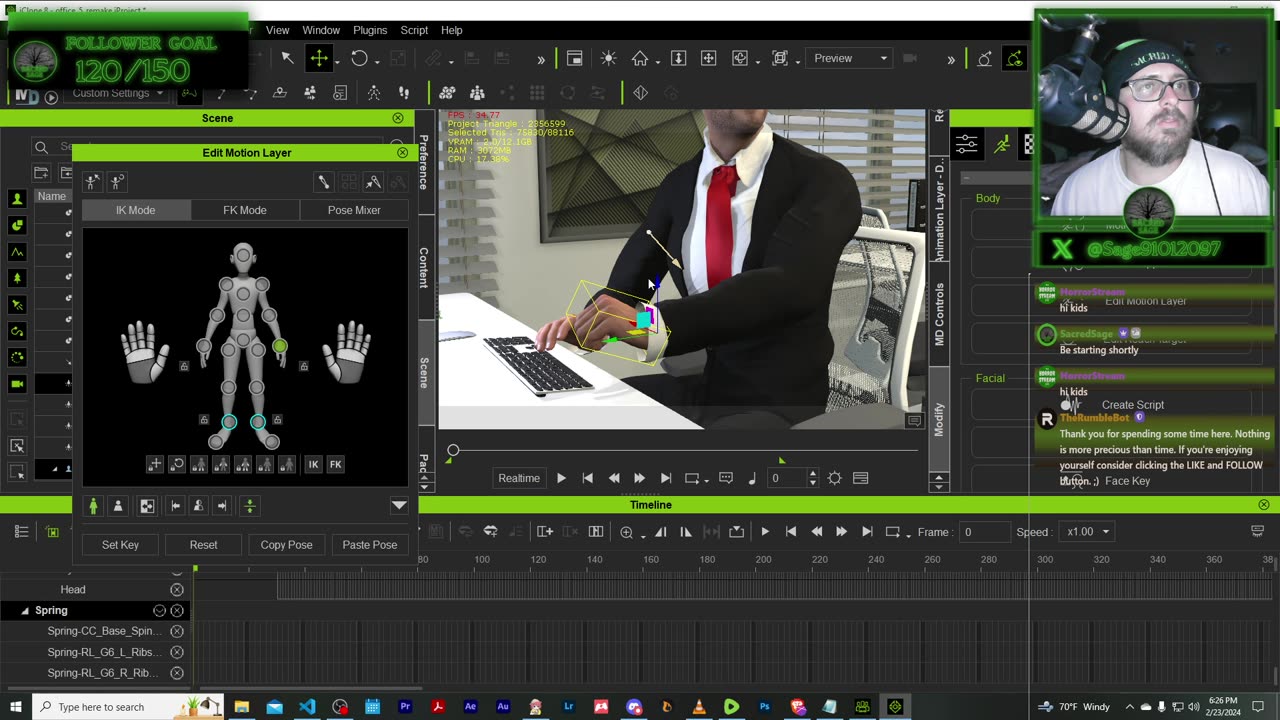Click the Set Key button
1280x720 pixels.
[x=120, y=545]
